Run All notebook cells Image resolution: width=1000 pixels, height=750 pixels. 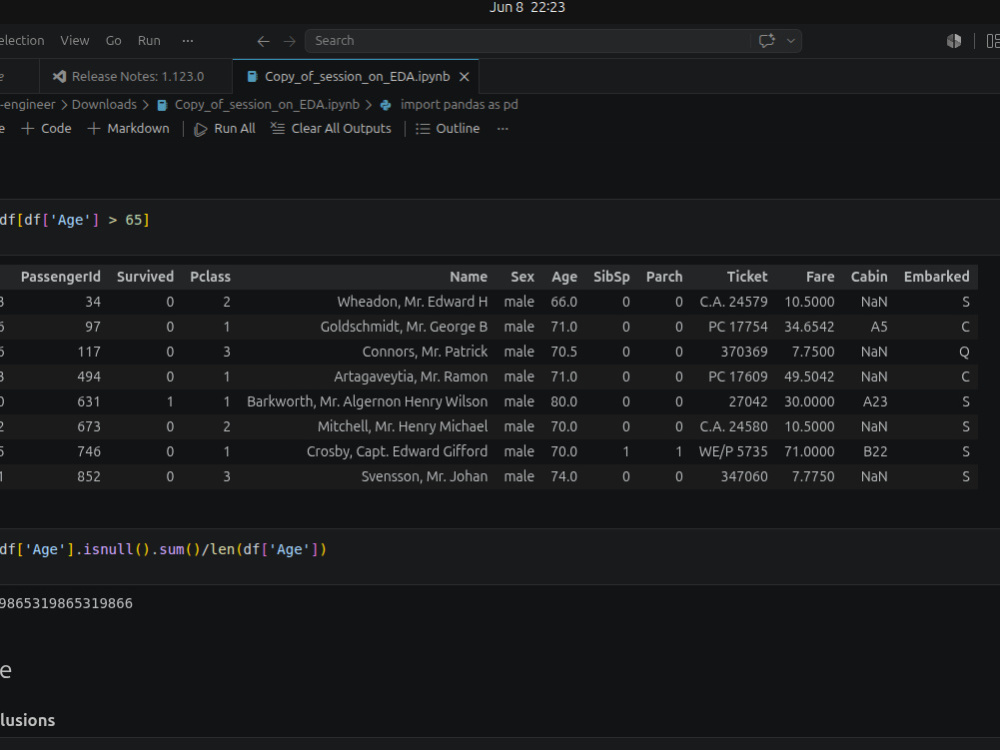click(x=225, y=129)
